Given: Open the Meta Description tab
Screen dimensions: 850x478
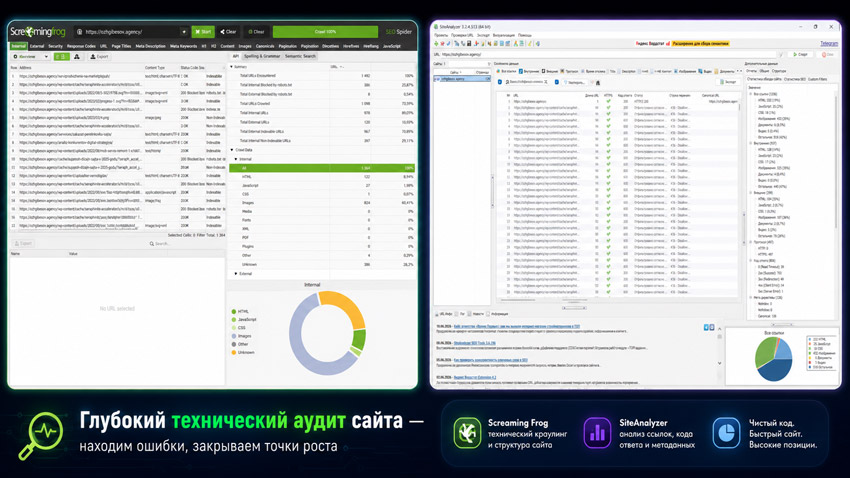Looking at the screenshot, I should coord(151,47).
